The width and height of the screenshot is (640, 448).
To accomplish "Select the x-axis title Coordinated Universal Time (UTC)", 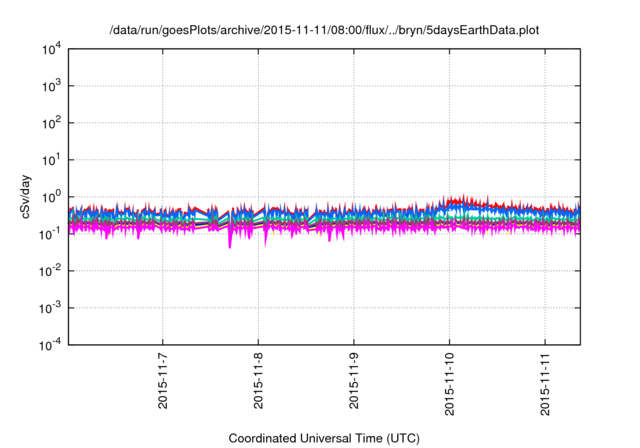I will [x=324, y=438].
